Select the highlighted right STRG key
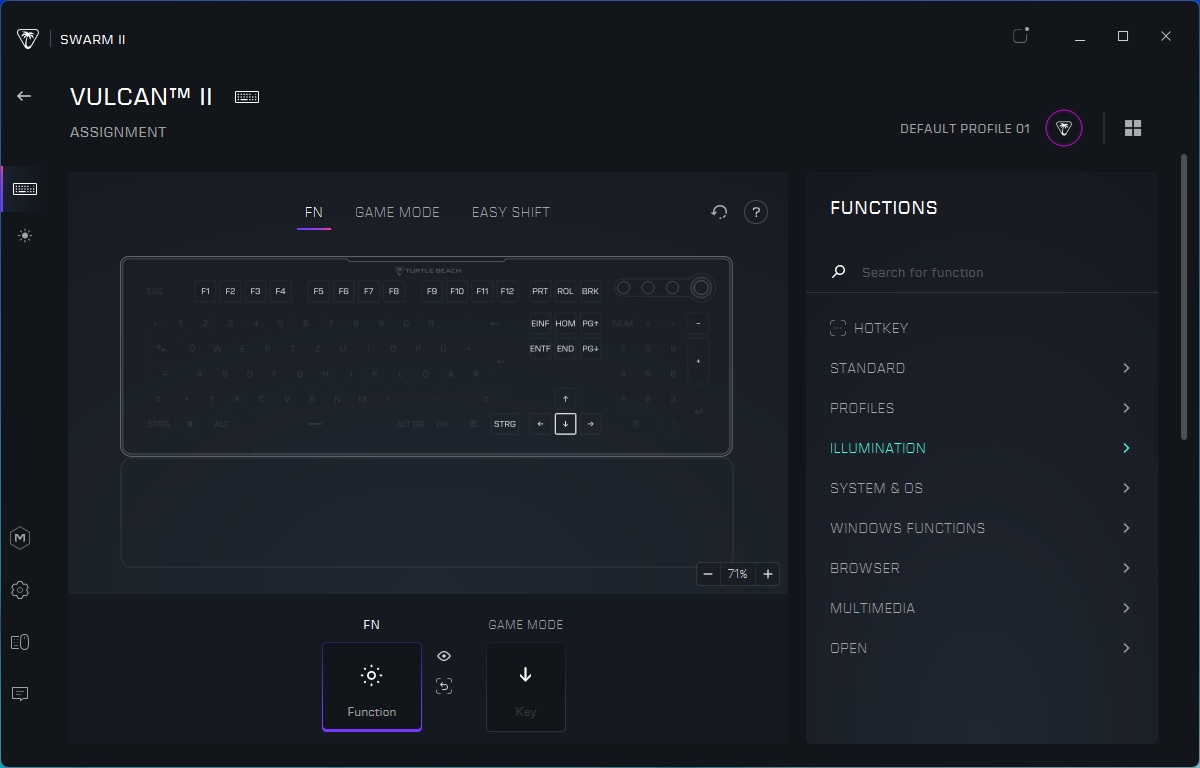Screen dimensions: 1200x768 click(x=505, y=424)
